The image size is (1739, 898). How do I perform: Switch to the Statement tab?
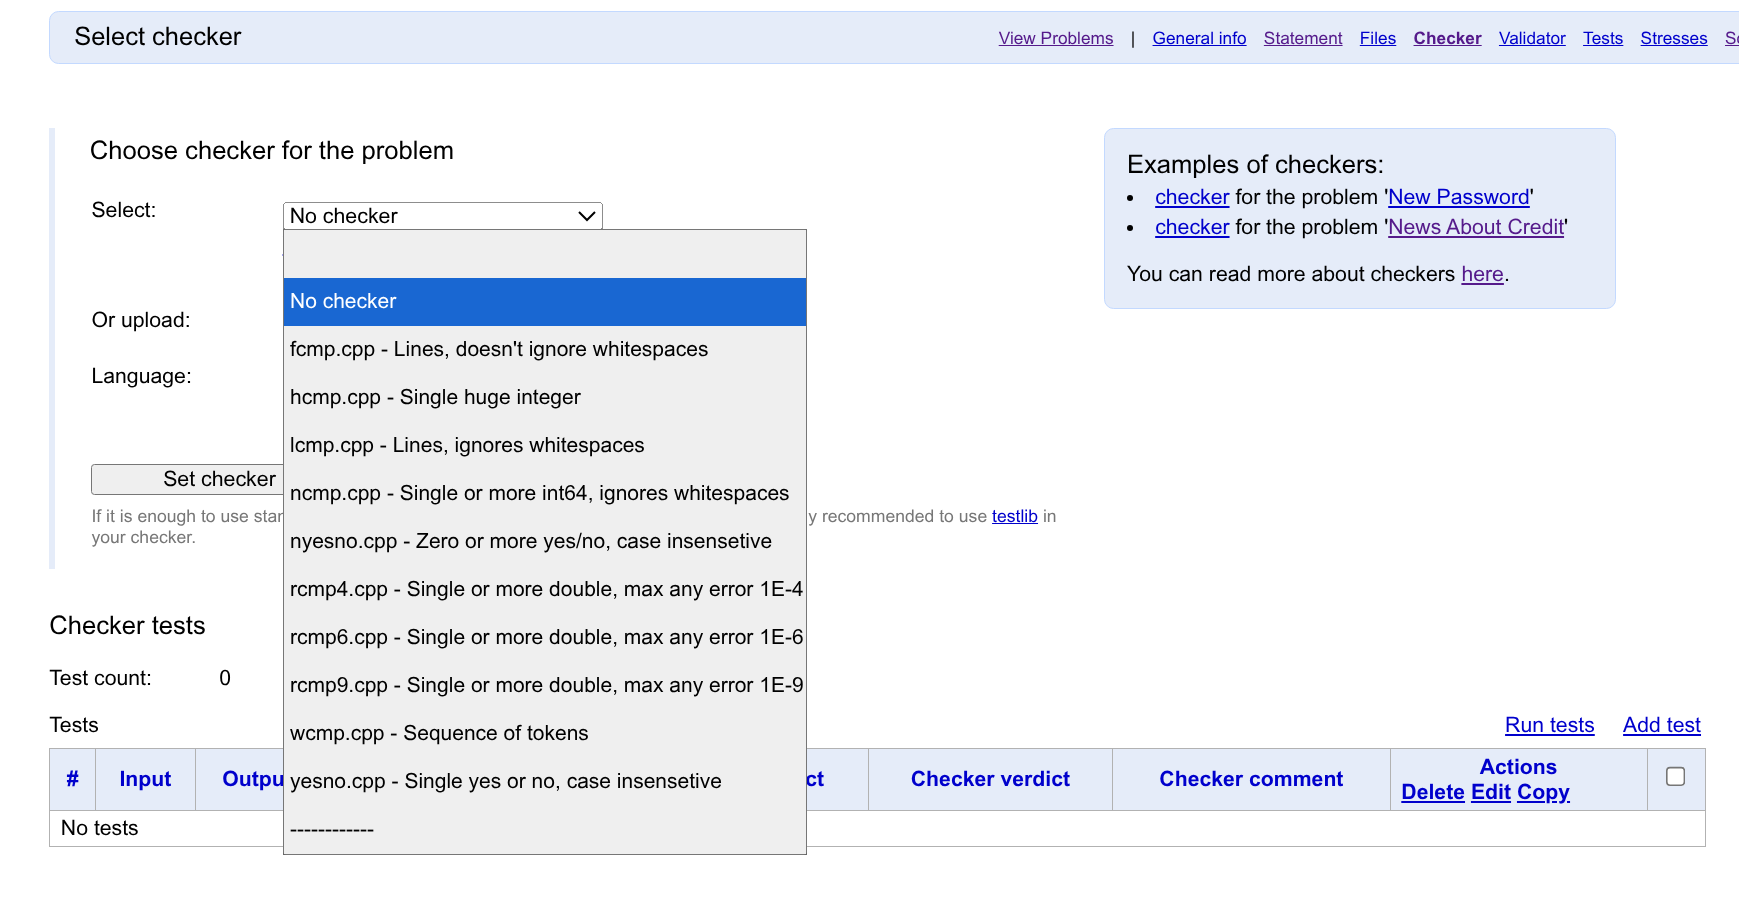pyautogui.click(x=1302, y=38)
